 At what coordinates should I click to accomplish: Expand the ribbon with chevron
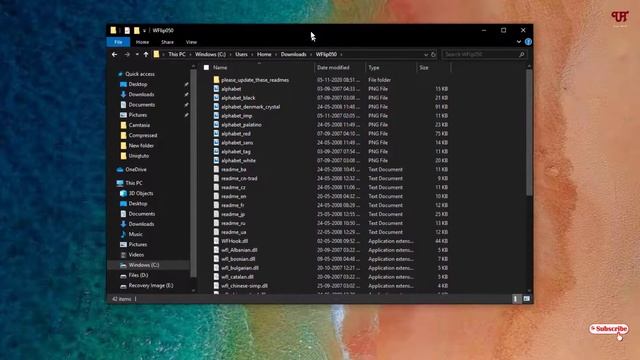click(x=519, y=42)
